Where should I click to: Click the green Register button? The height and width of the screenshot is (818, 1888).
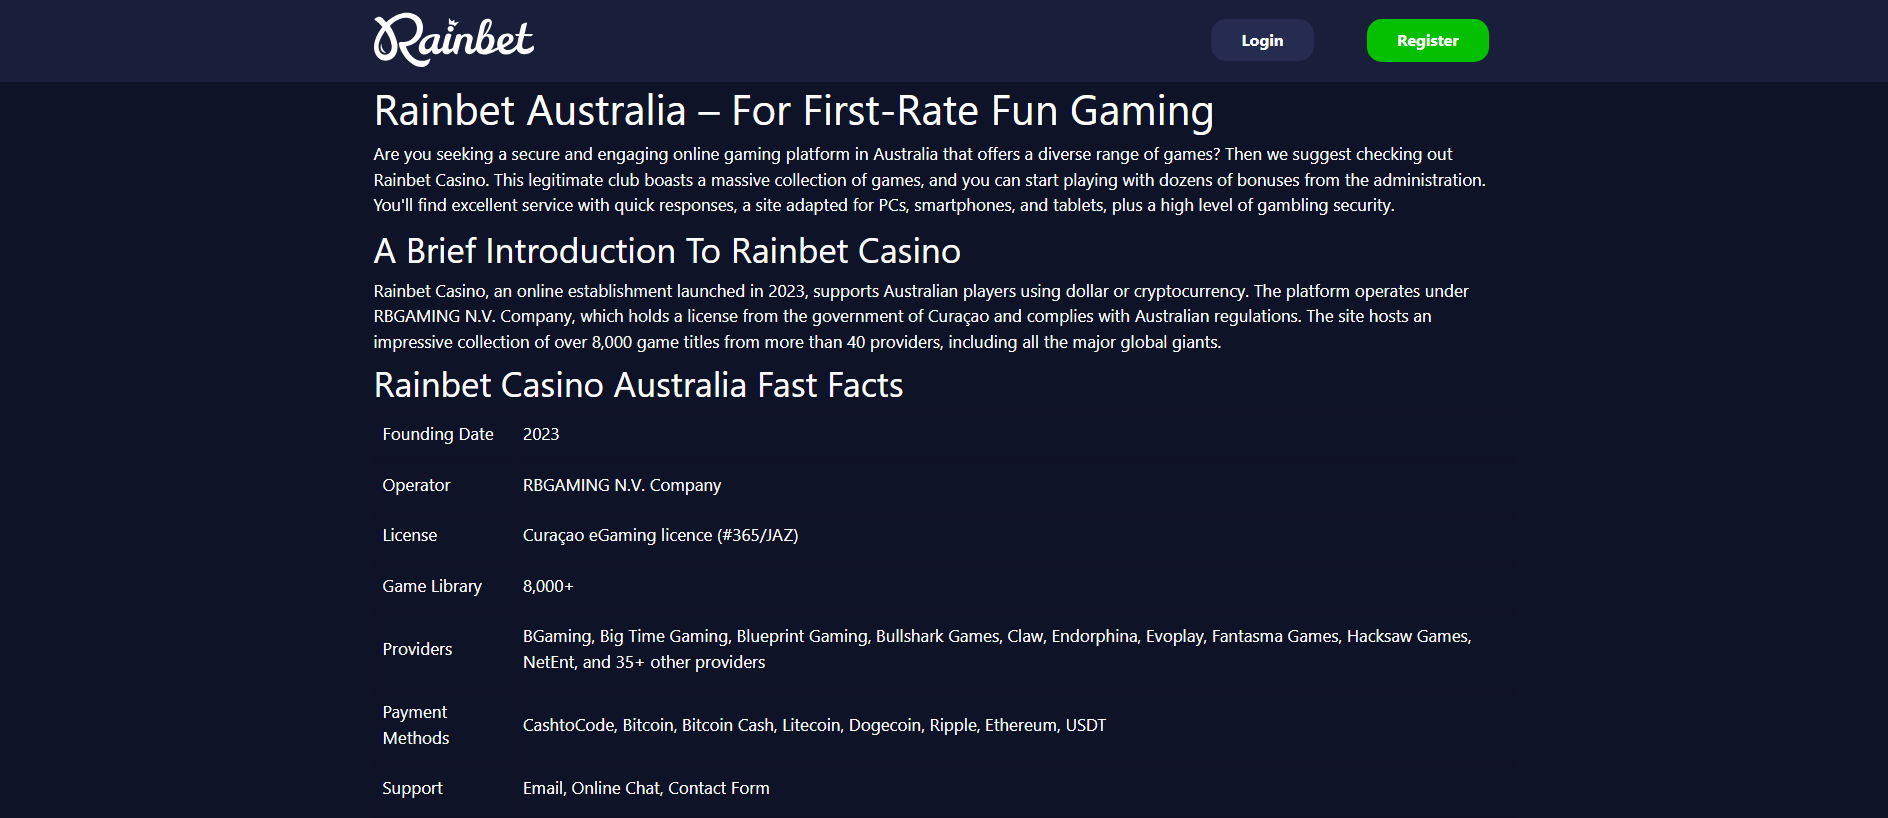[1427, 40]
